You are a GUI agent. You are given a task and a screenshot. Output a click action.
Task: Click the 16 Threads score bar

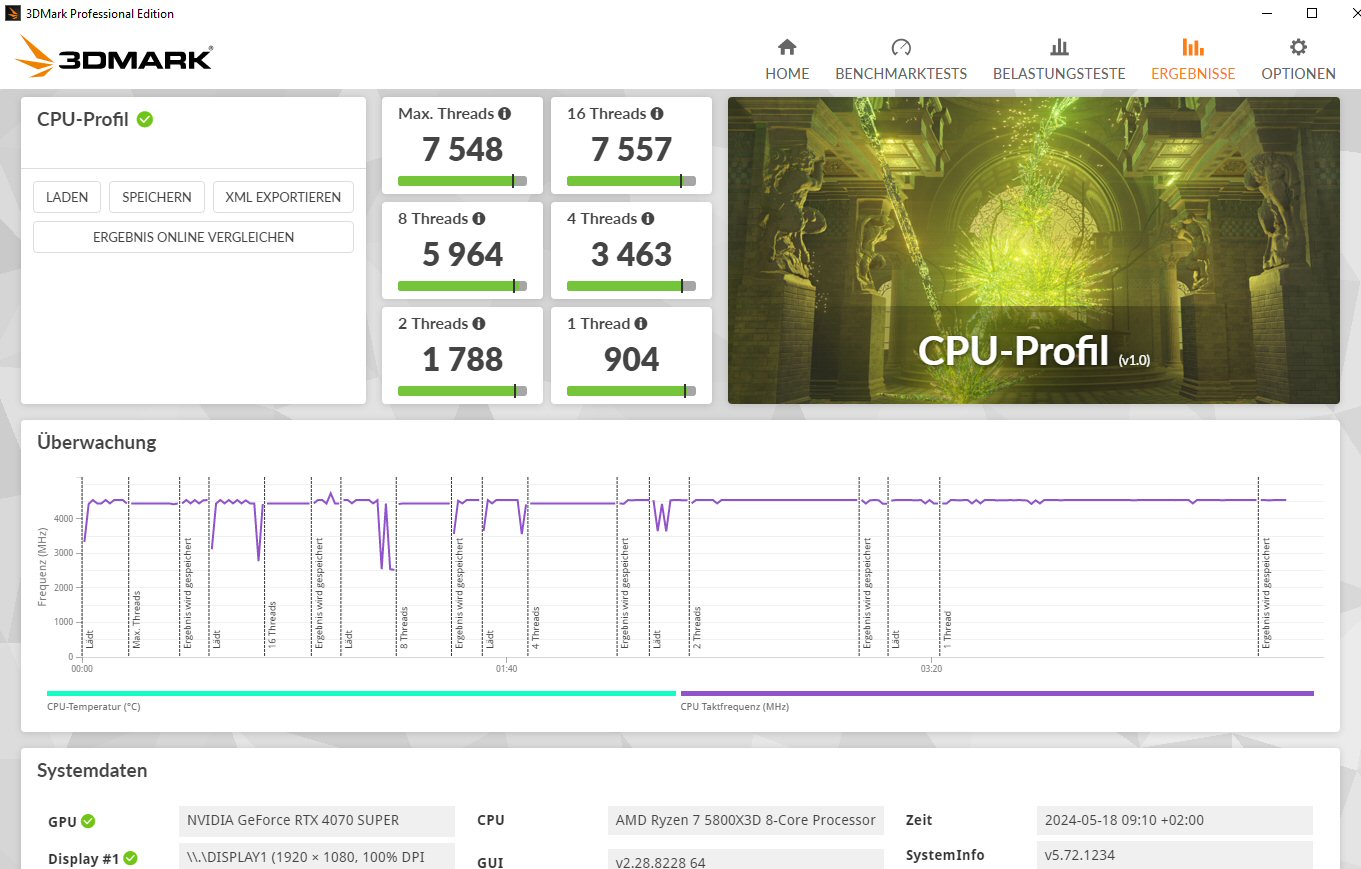pyautogui.click(x=631, y=181)
